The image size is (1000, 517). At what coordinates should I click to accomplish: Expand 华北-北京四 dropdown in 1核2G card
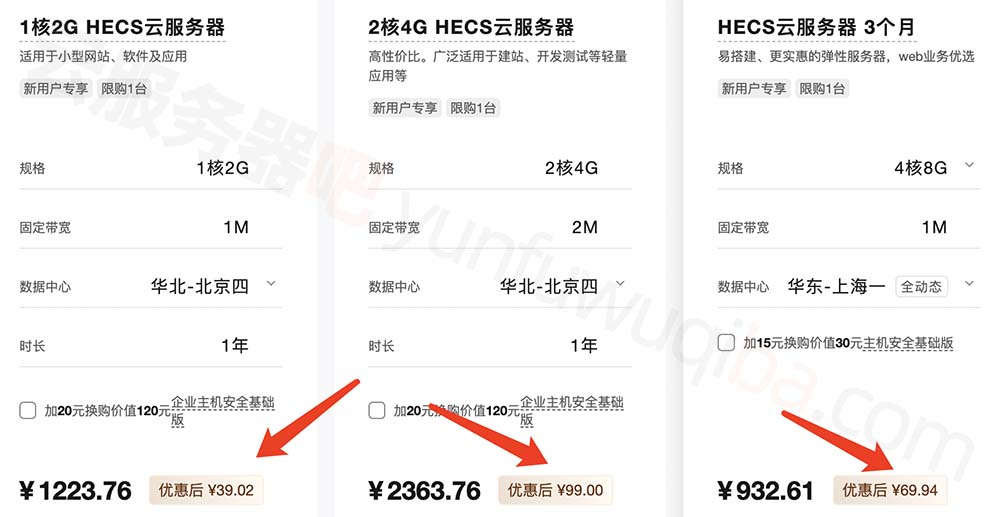tap(271, 284)
